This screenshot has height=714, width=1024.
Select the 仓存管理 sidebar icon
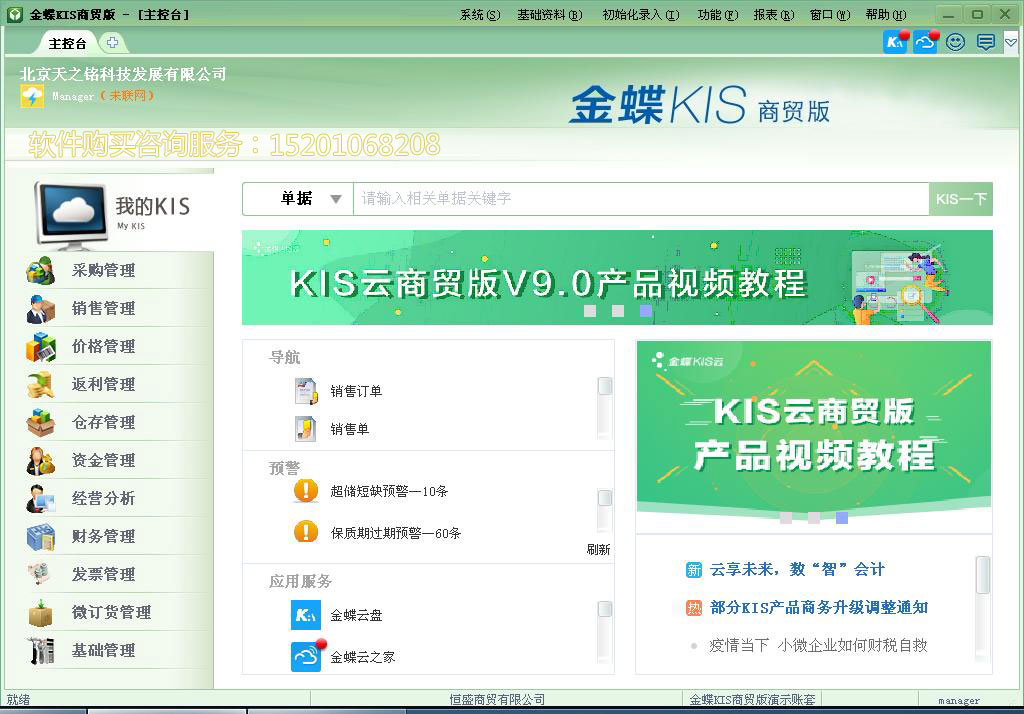coord(40,422)
